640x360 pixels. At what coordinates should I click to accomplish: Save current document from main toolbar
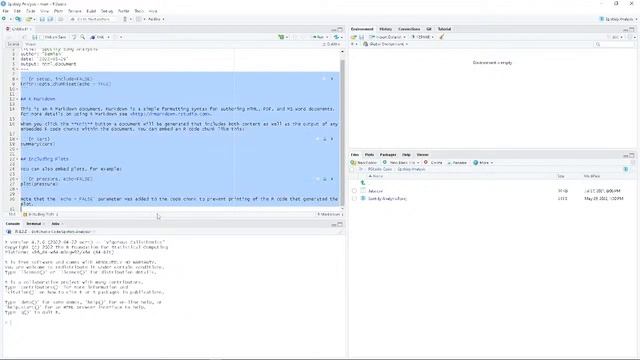click(x=42, y=19)
